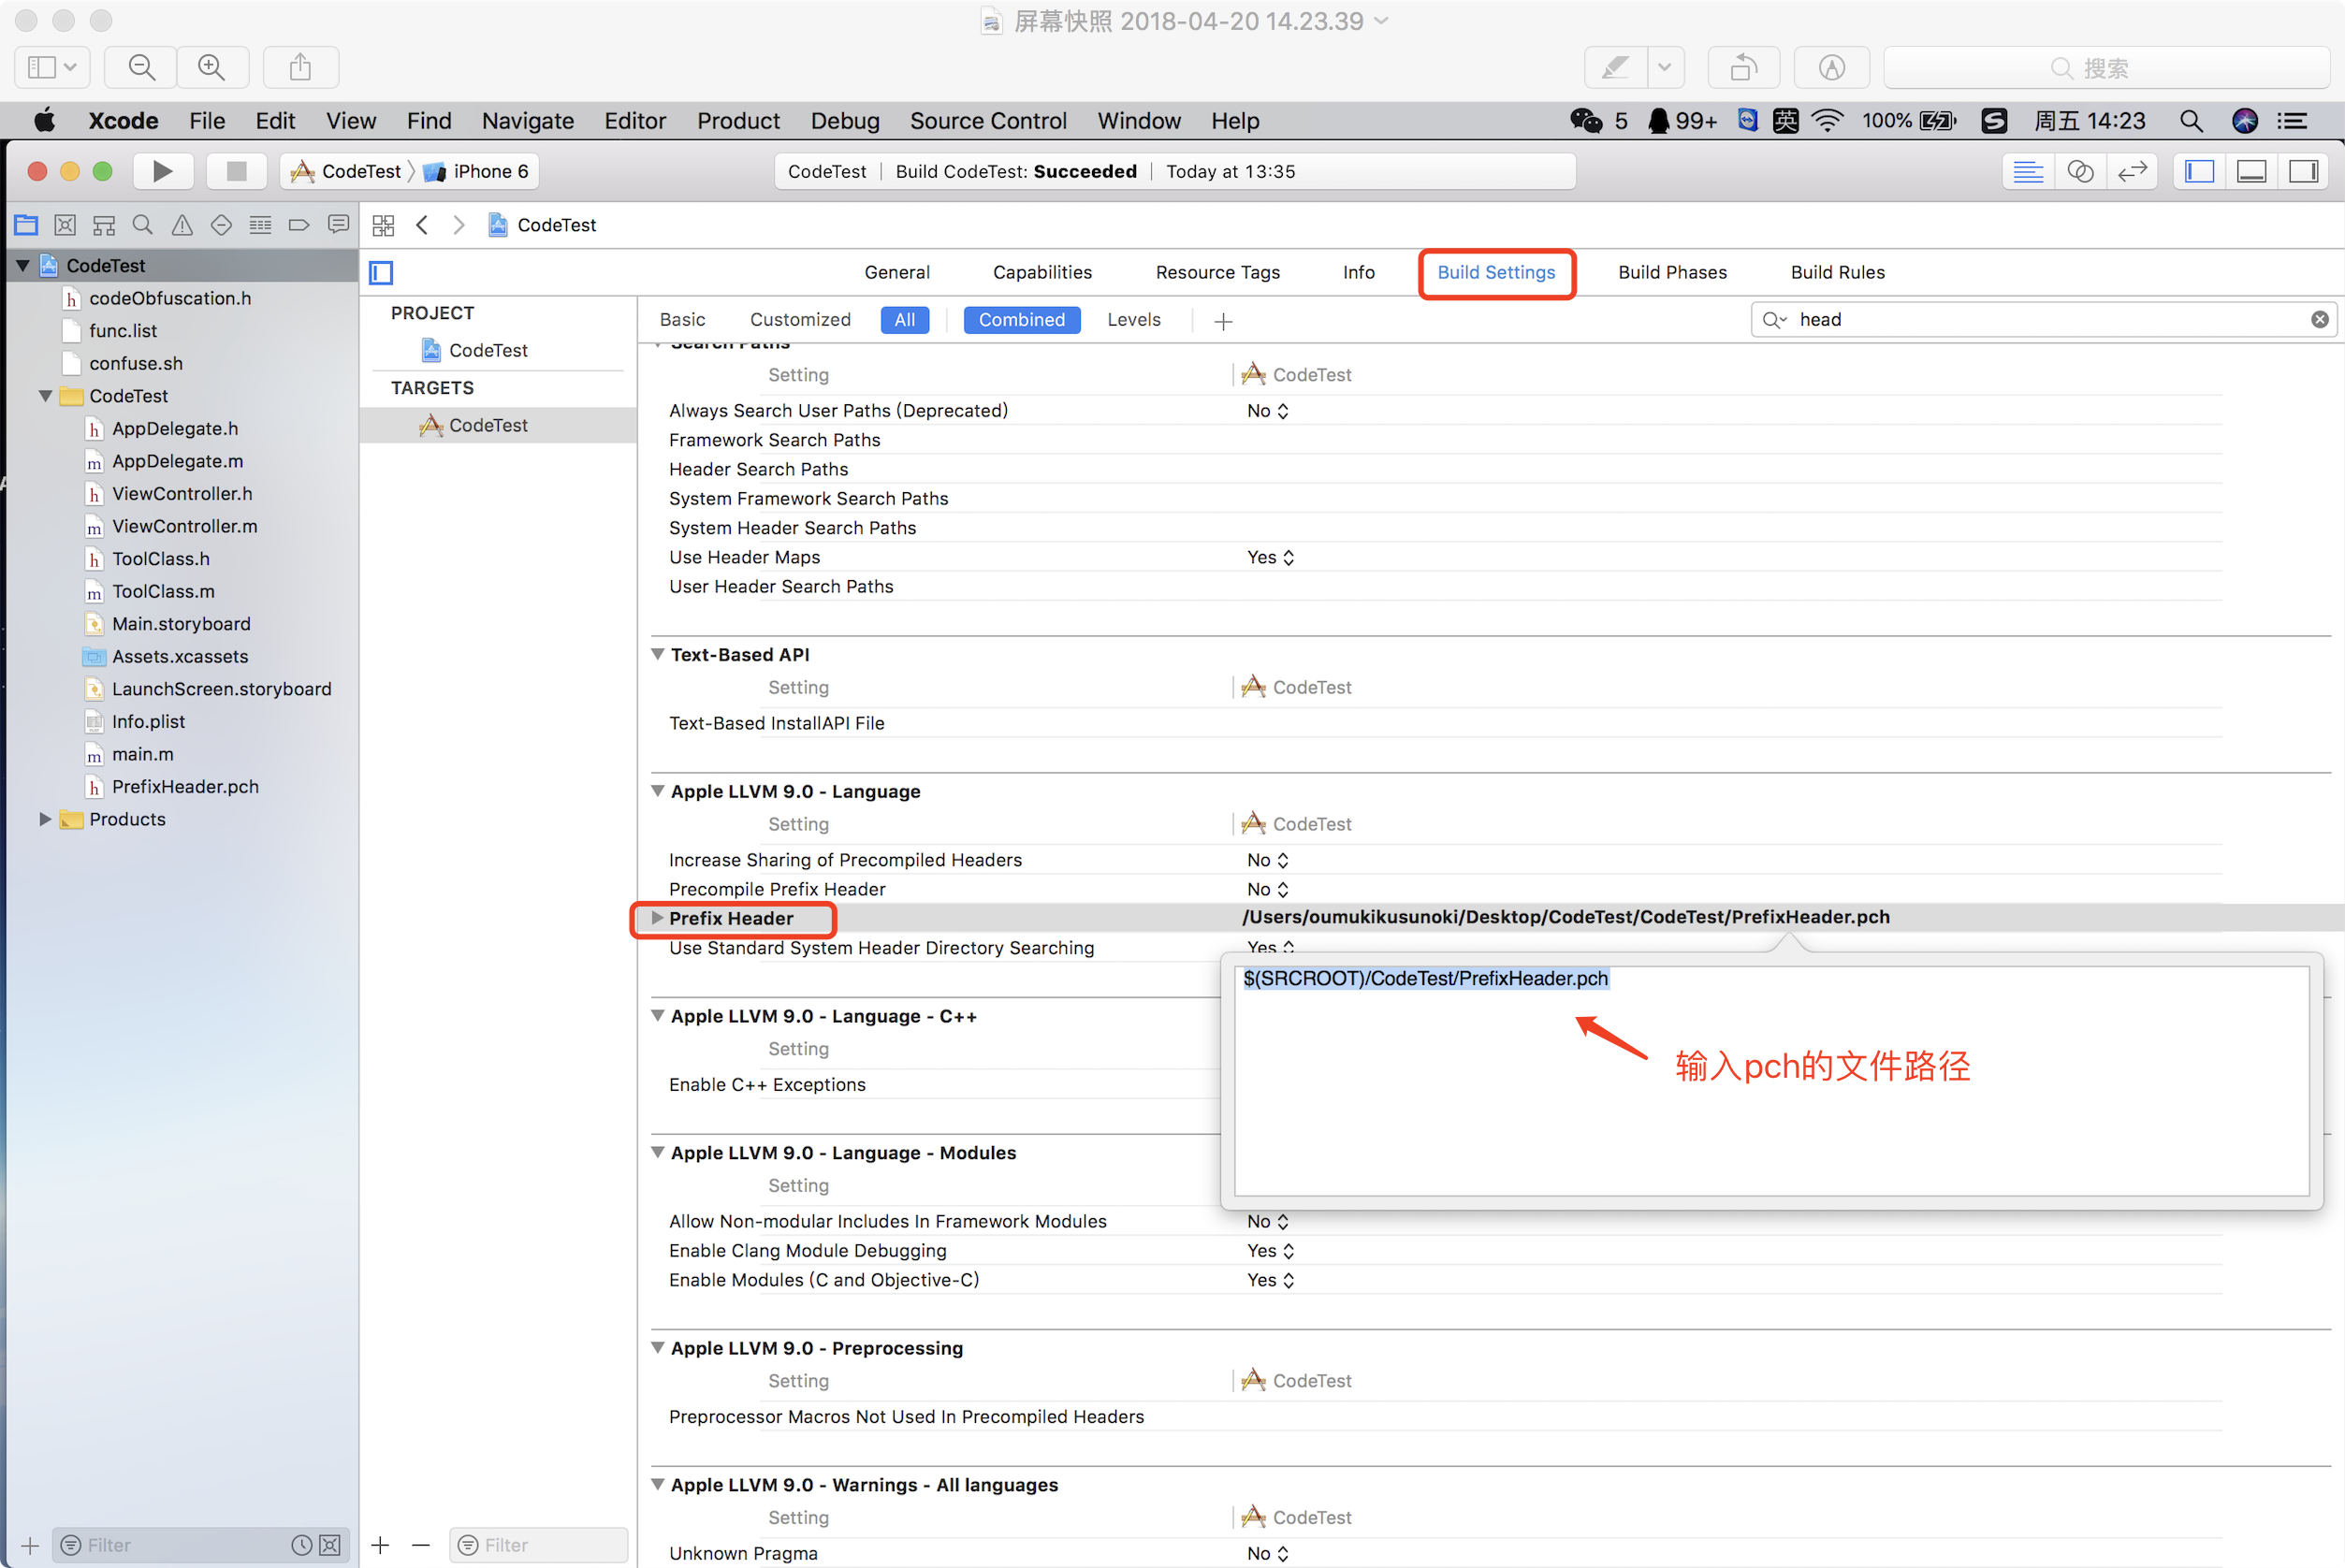Open the Issue navigator warning icon
This screenshot has height=1568, width=2345.
[x=182, y=225]
